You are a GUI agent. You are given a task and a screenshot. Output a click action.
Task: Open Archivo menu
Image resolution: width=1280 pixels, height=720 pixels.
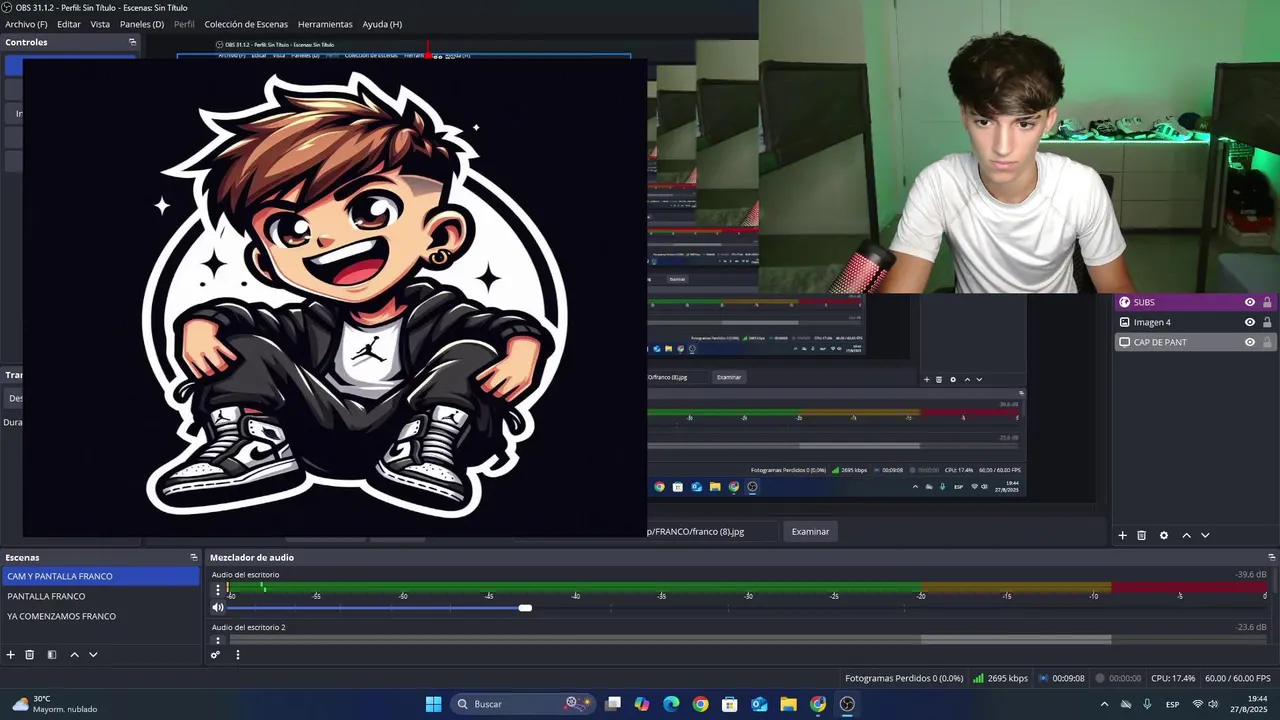[x=26, y=24]
